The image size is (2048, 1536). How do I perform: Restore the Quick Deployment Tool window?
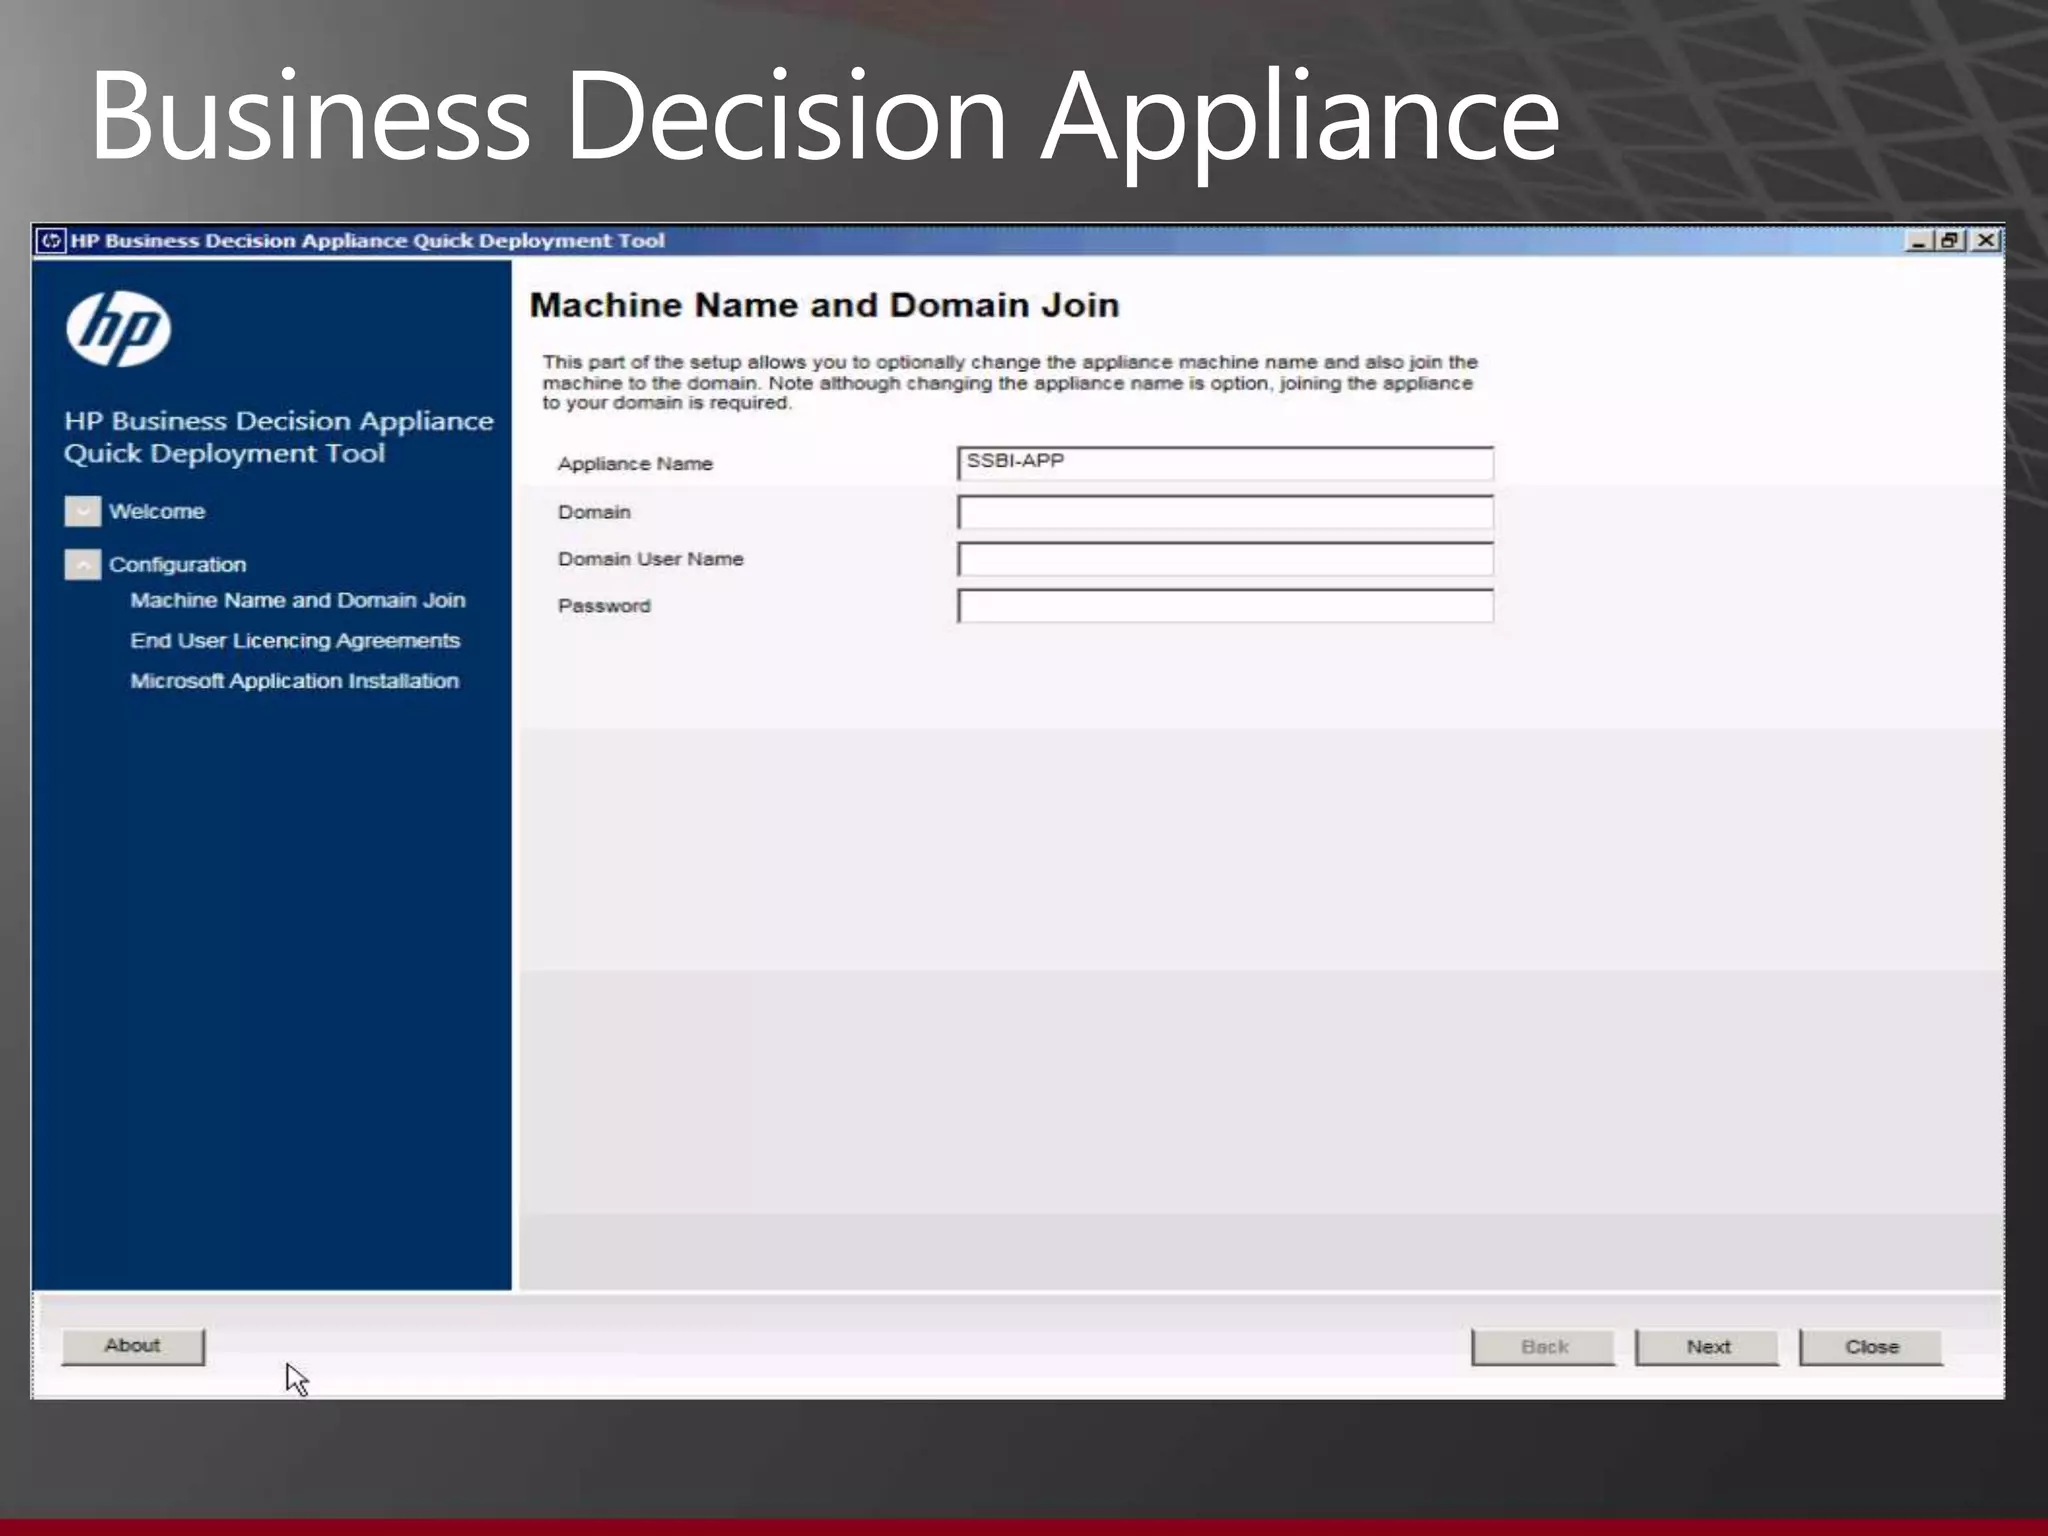(1950, 241)
